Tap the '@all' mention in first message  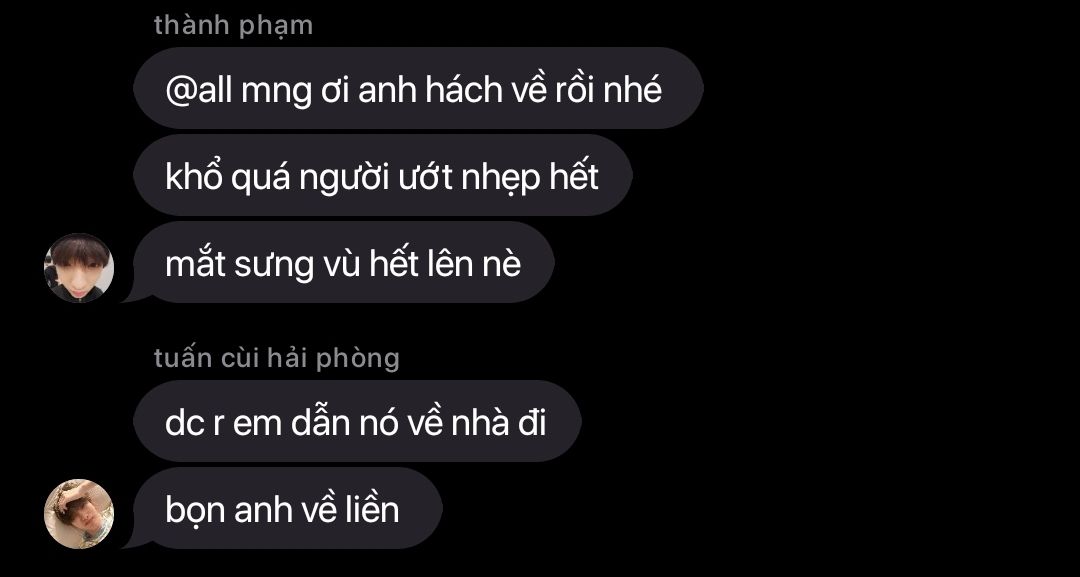point(199,90)
